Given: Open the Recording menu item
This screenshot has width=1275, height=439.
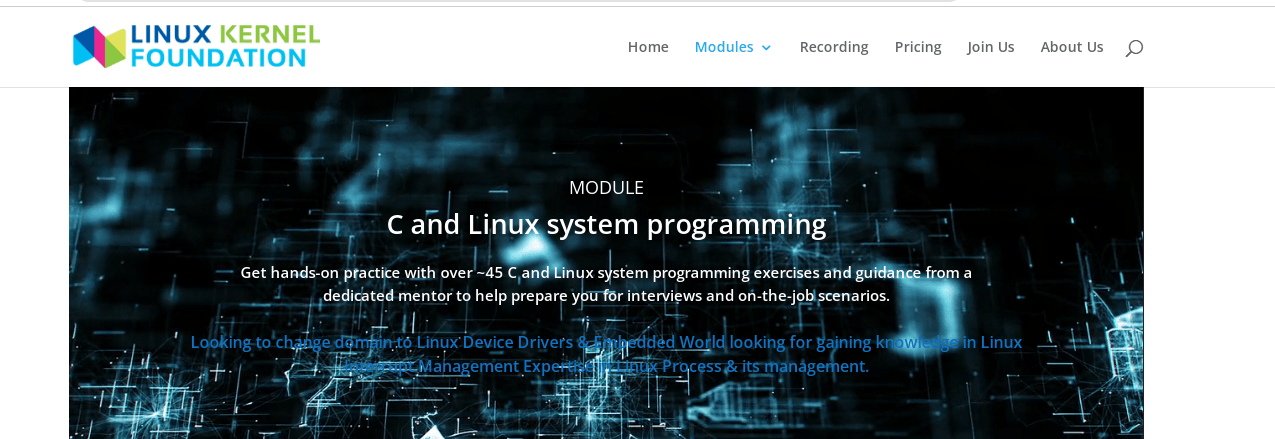Looking at the screenshot, I should (x=834, y=47).
